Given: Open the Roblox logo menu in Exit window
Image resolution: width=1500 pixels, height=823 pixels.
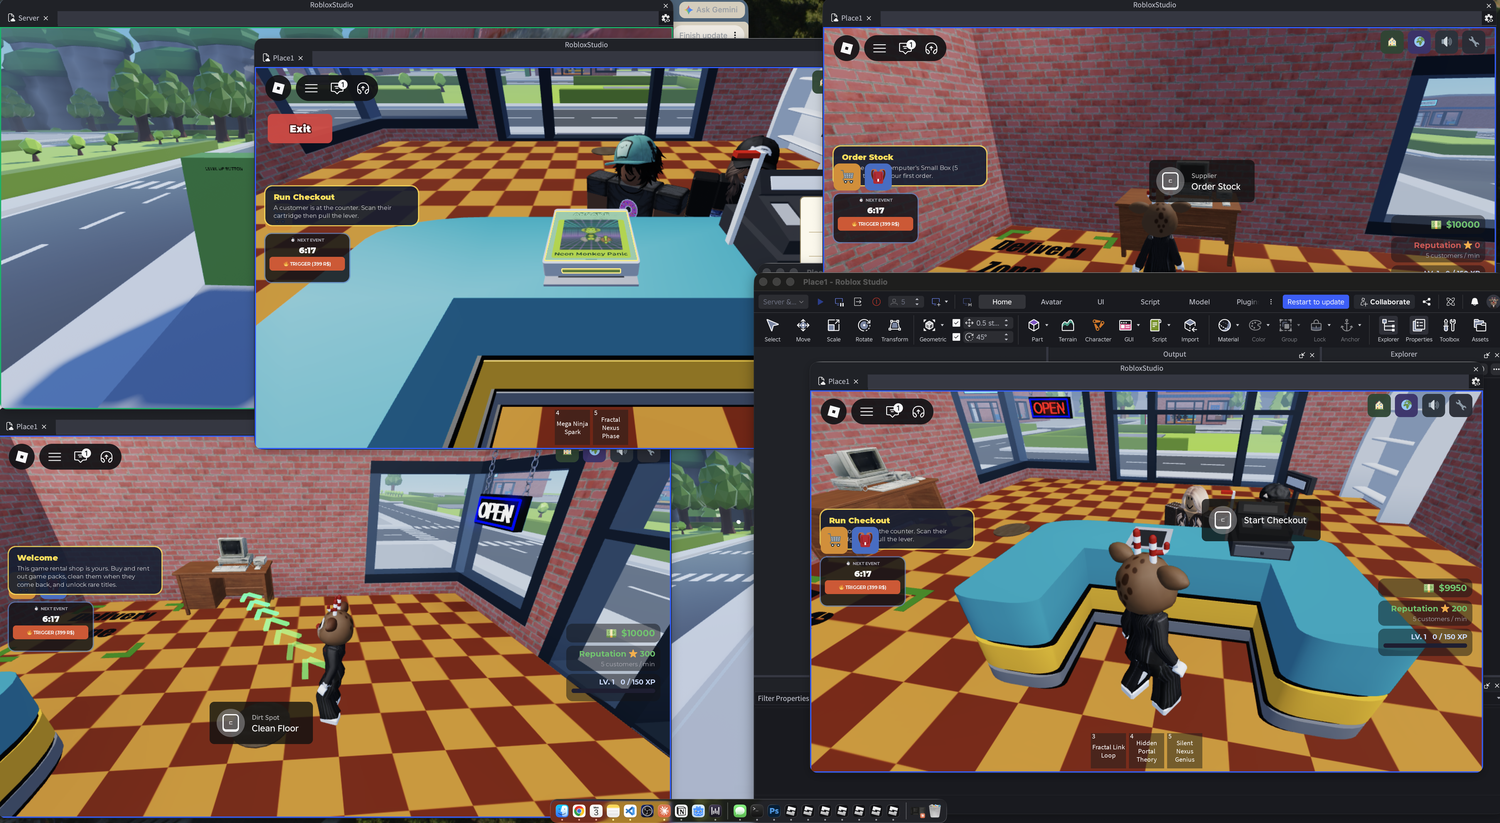Looking at the screenshot, I should [279, 88].
